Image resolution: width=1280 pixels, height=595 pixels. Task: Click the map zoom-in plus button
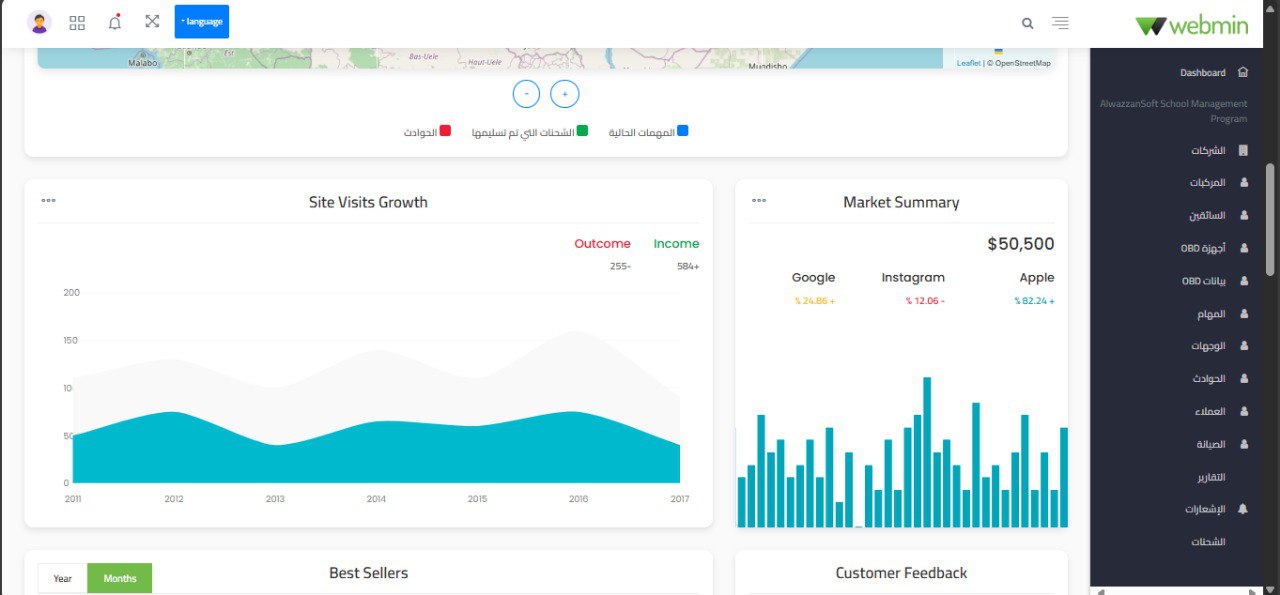click(x=564, y=93)
